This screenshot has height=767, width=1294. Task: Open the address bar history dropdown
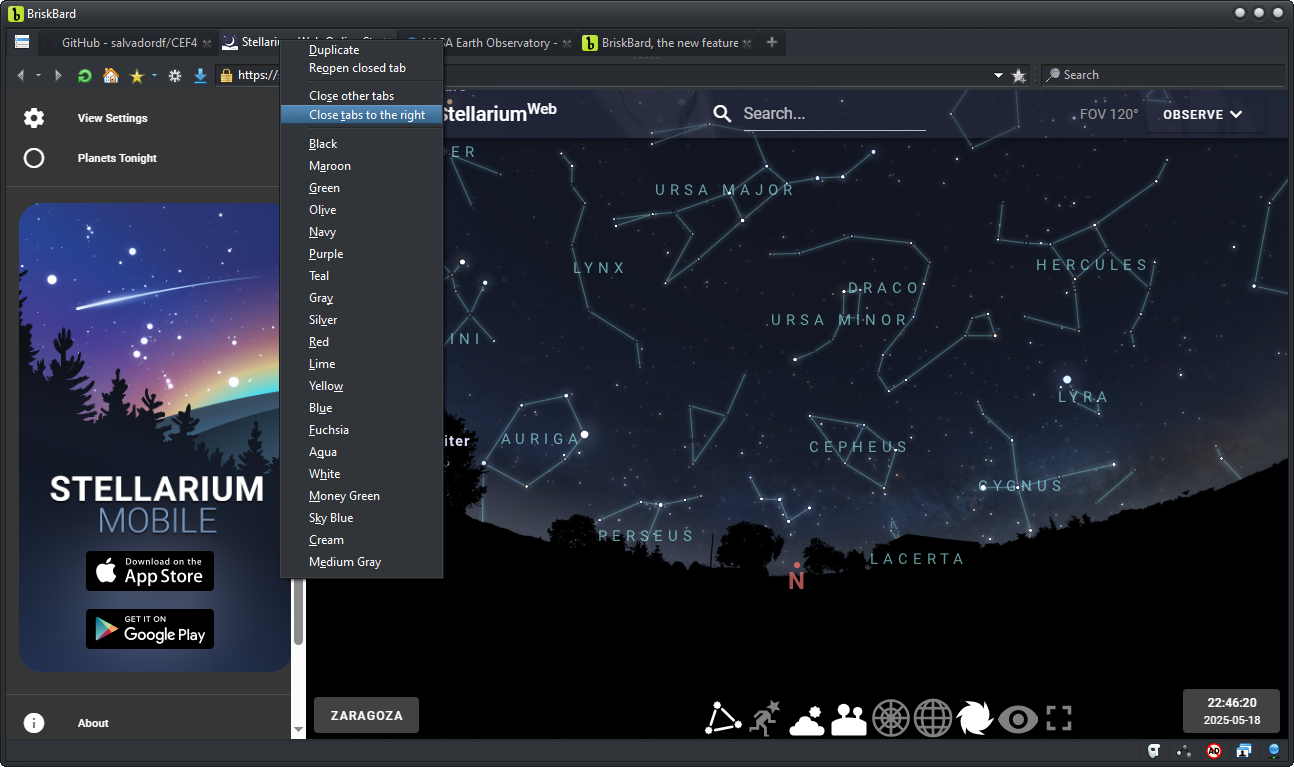(998, 76)
